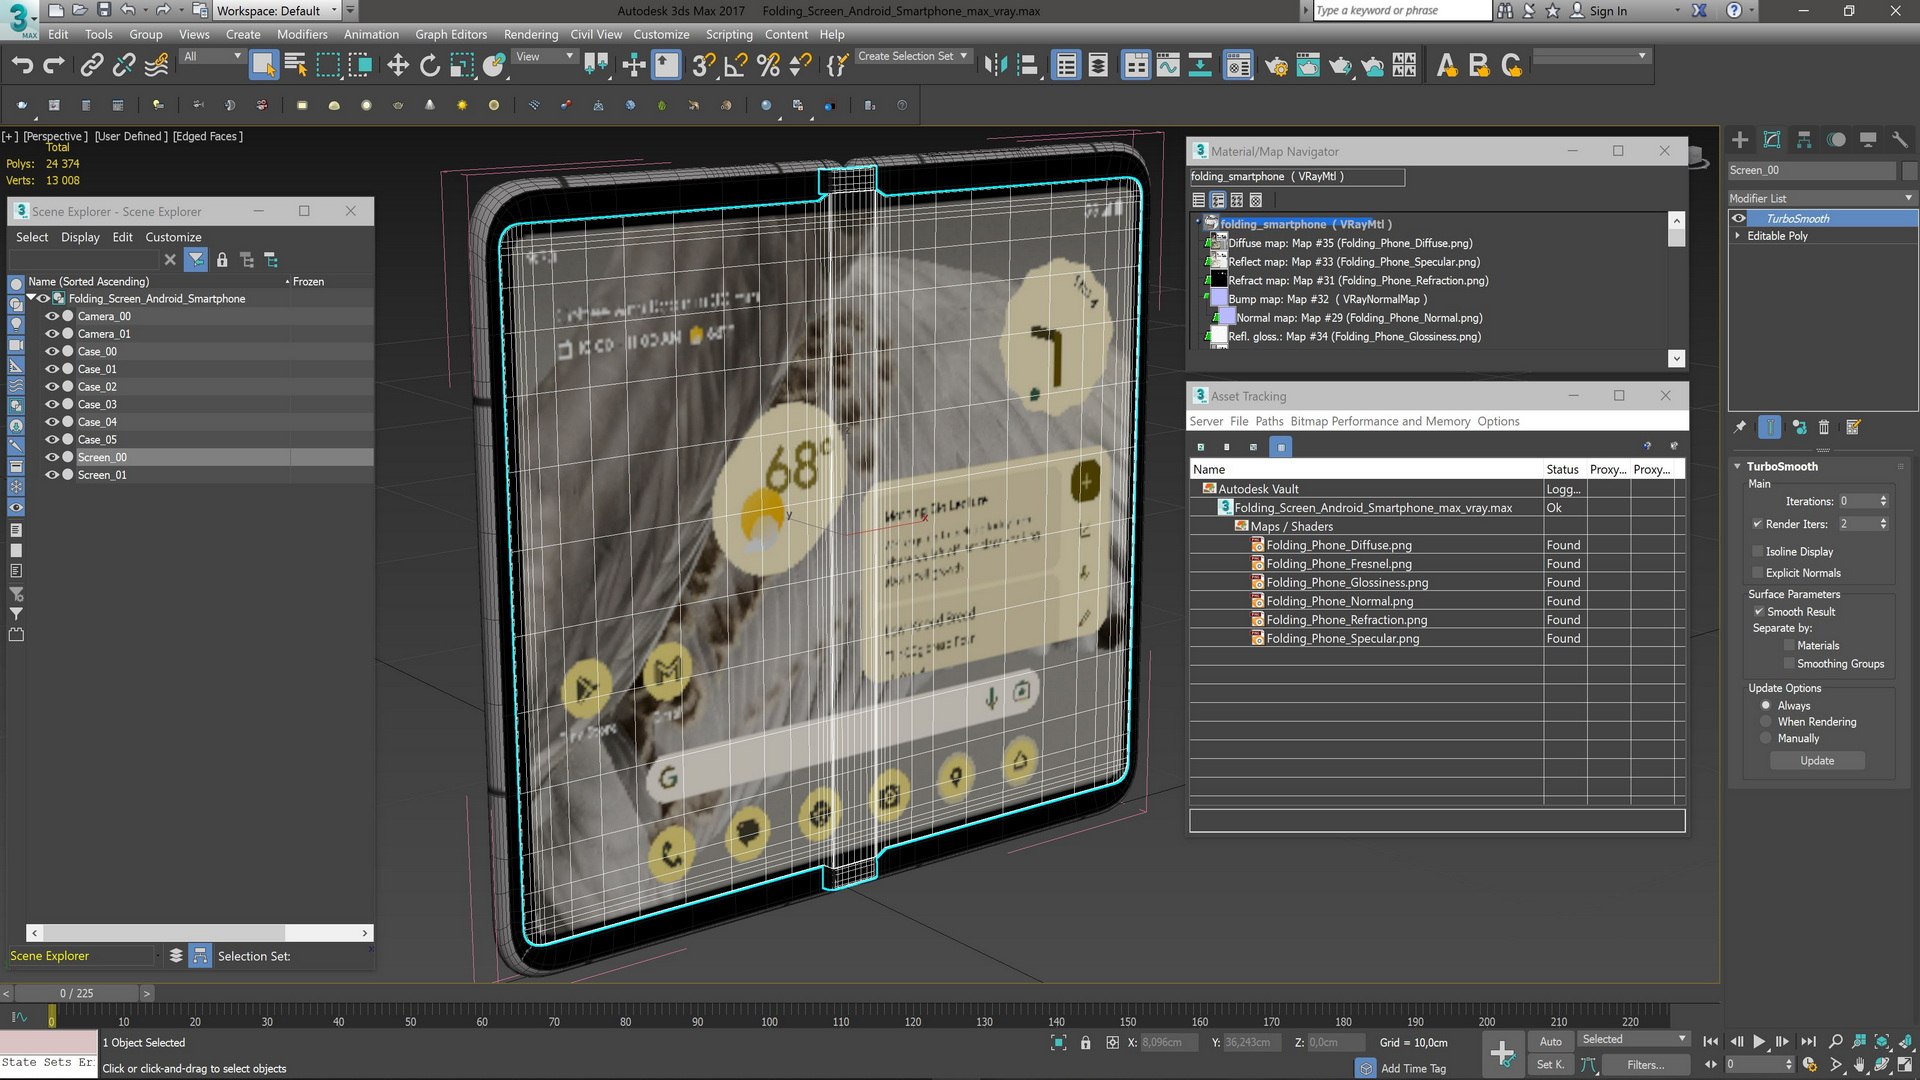Click the Undo arrow icon
Image resolution: width=1920 pixels, height=1080 pixels.
pos(22,66)
